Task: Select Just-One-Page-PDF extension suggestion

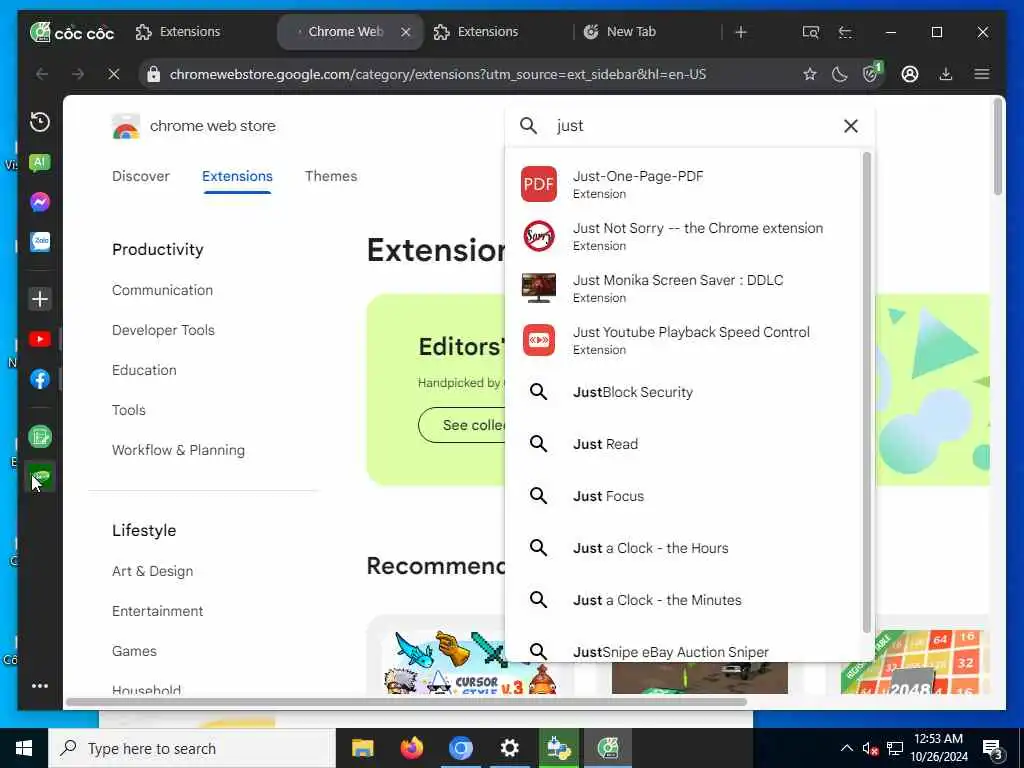Action: pyautogui.click(x=684, y=184)
